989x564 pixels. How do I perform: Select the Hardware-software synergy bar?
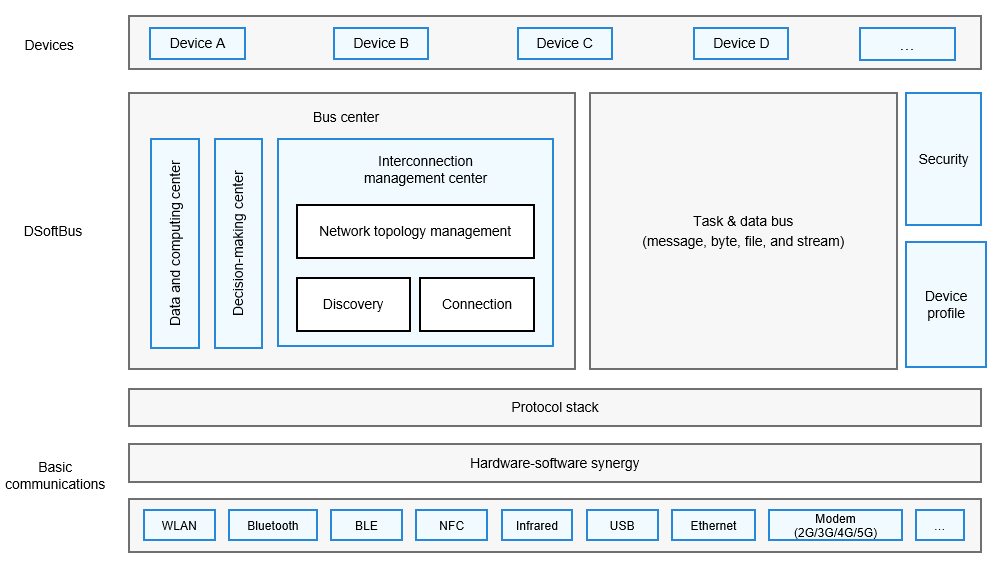tap(554, 463)
